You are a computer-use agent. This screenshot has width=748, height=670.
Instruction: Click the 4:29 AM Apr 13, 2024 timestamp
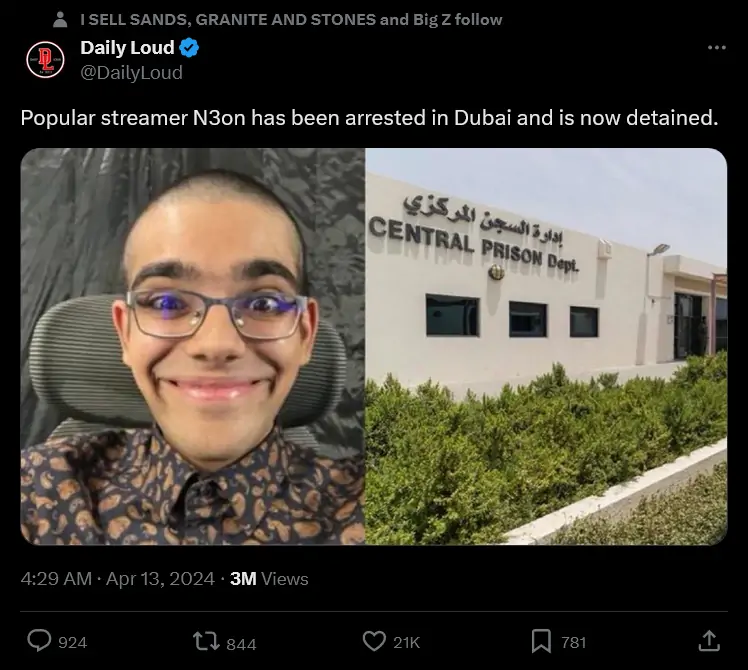(117, 579)
